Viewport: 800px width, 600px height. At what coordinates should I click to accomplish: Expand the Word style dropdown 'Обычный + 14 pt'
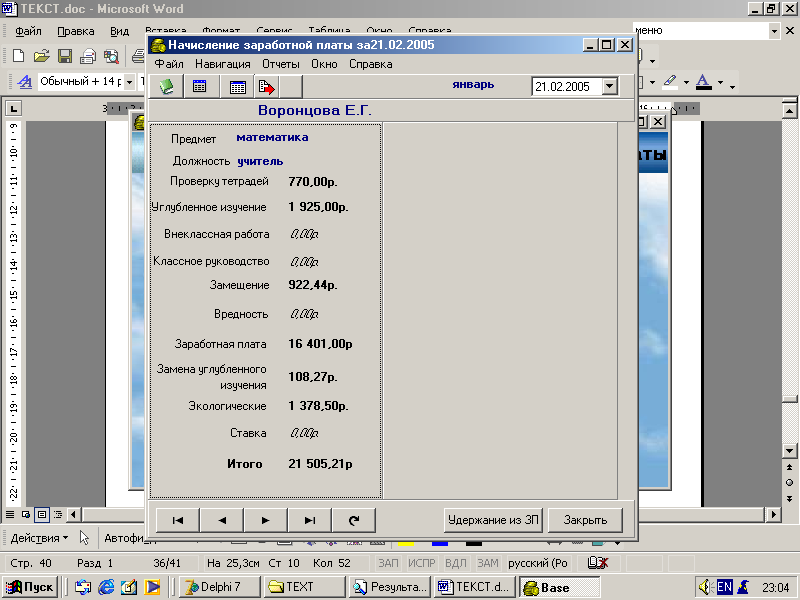pos(127,81)
